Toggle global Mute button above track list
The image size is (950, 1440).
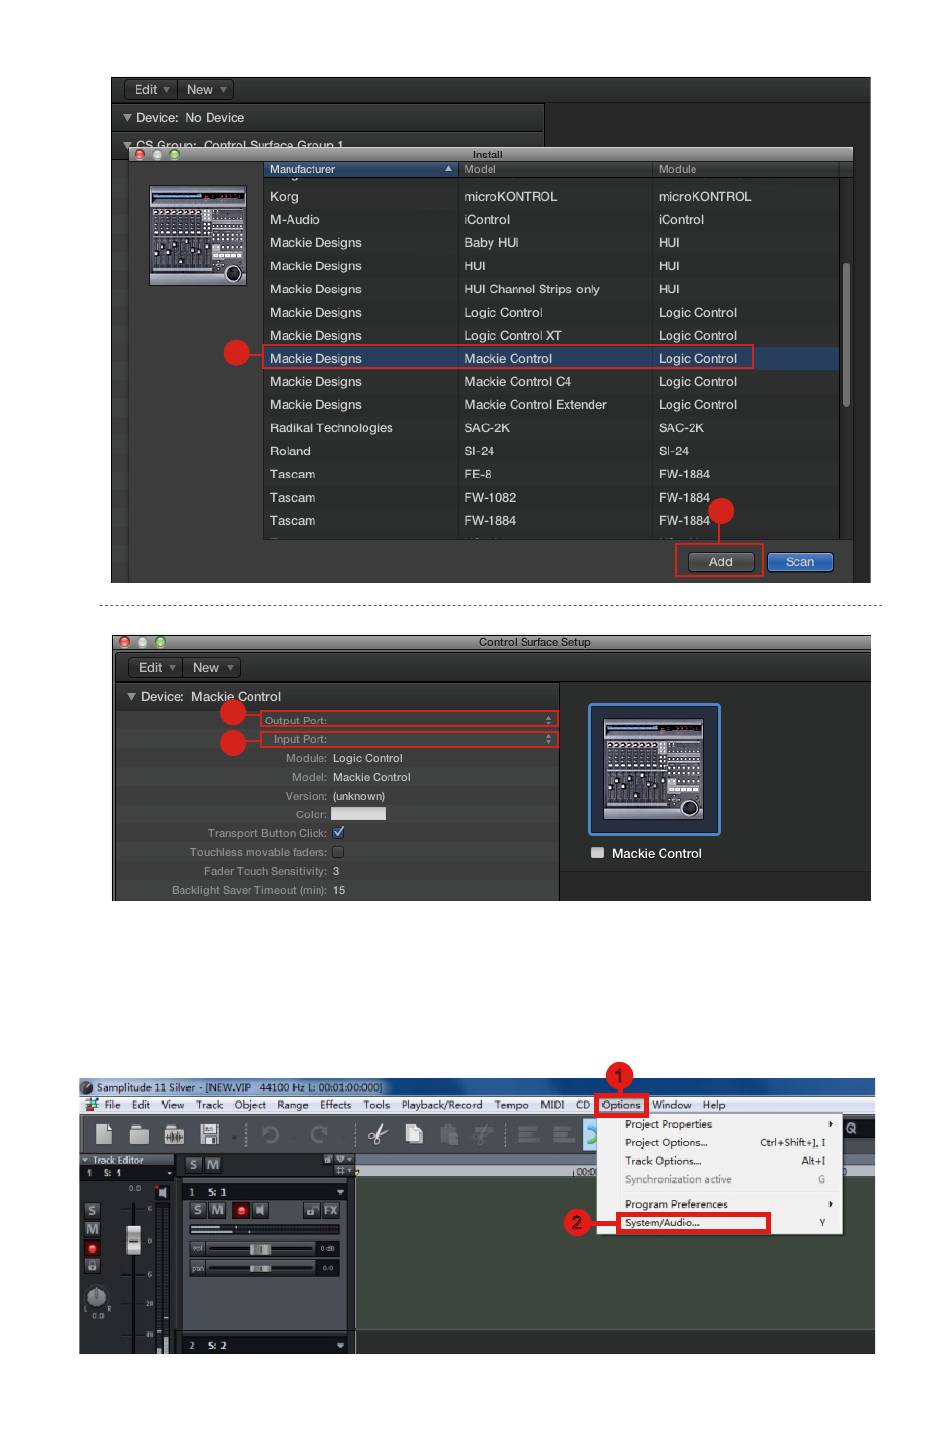click(213, 1164)
